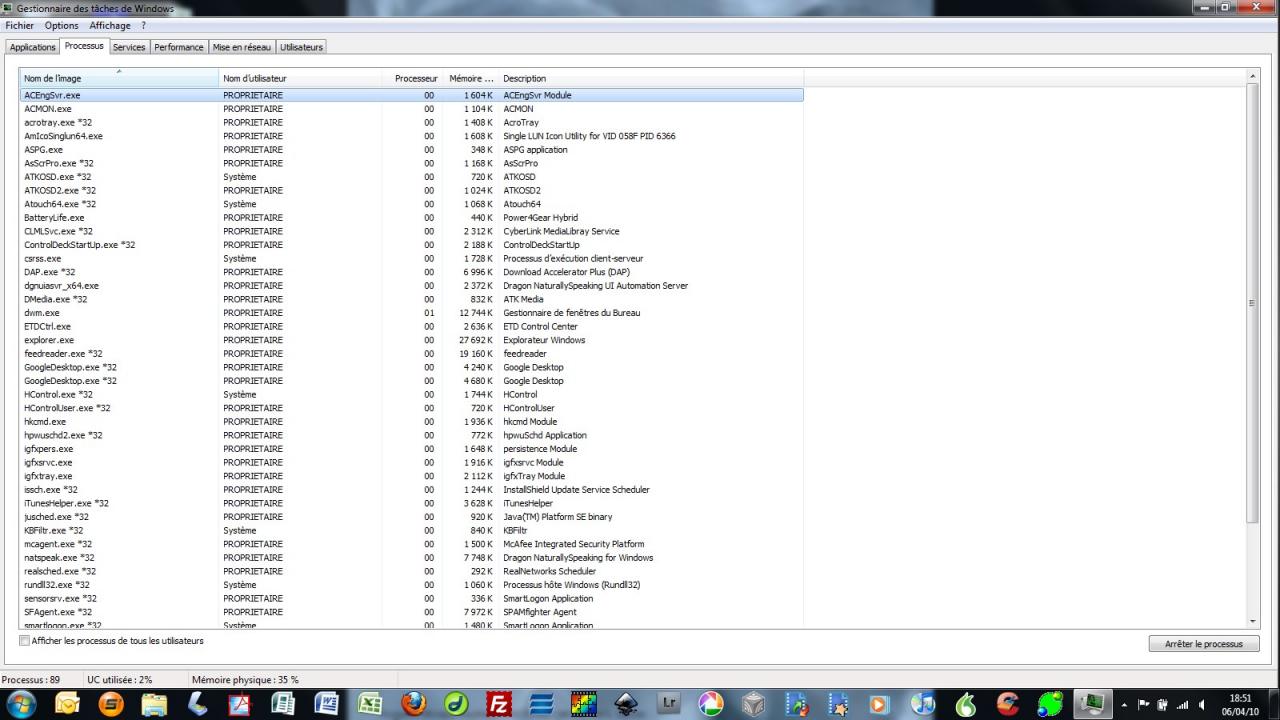Open the orange S5 taskbar icon

(x=111, y=704)
